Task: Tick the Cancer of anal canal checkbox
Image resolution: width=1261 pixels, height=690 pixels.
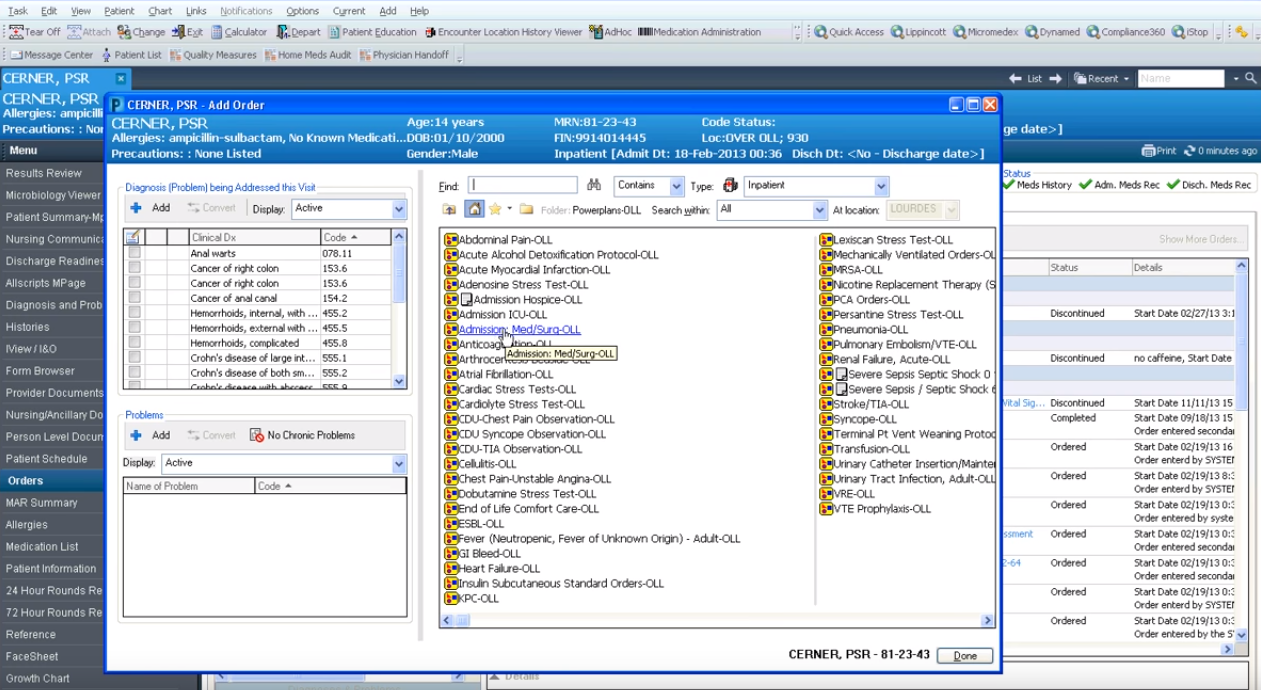Action: tap(134, 299)
